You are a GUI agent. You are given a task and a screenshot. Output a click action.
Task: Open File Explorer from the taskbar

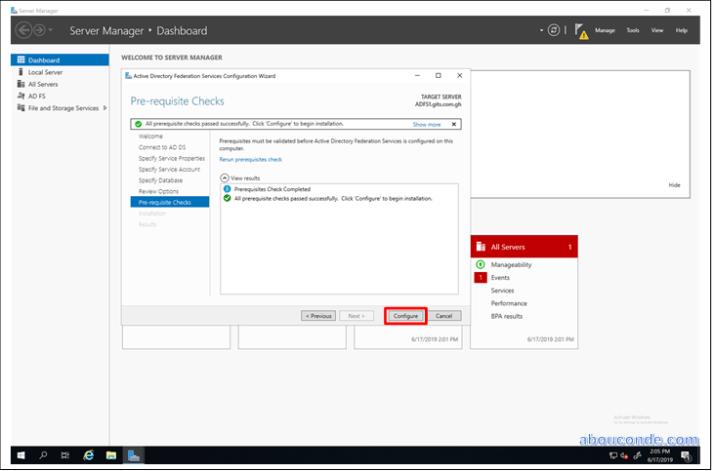click(110, 455)
